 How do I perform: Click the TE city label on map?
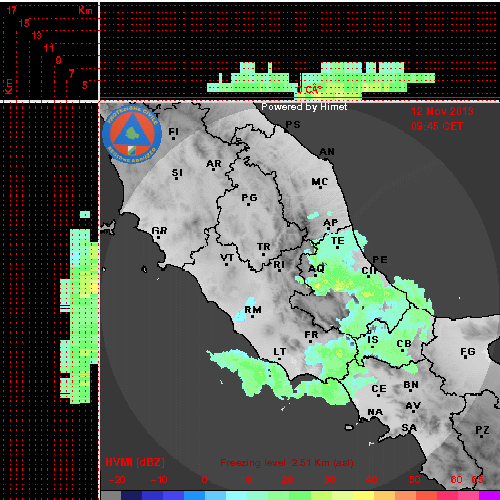[338, 241]
